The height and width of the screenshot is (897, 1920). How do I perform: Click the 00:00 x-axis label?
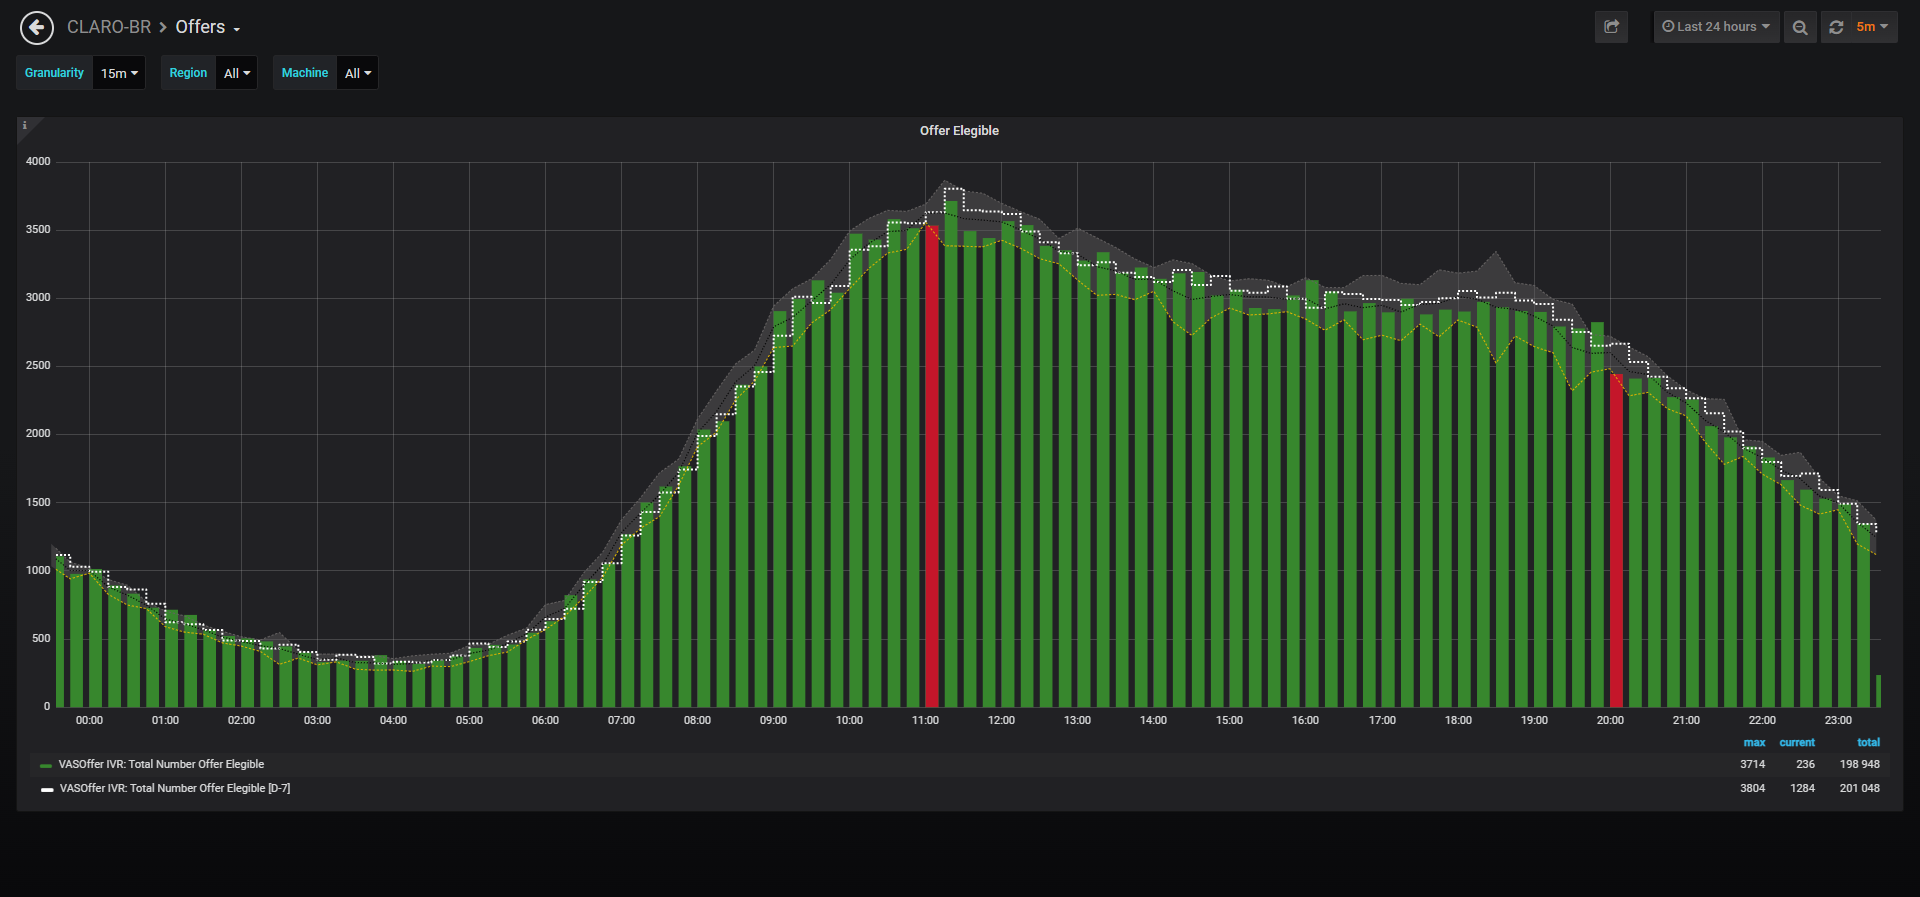[x=89, y=721]
